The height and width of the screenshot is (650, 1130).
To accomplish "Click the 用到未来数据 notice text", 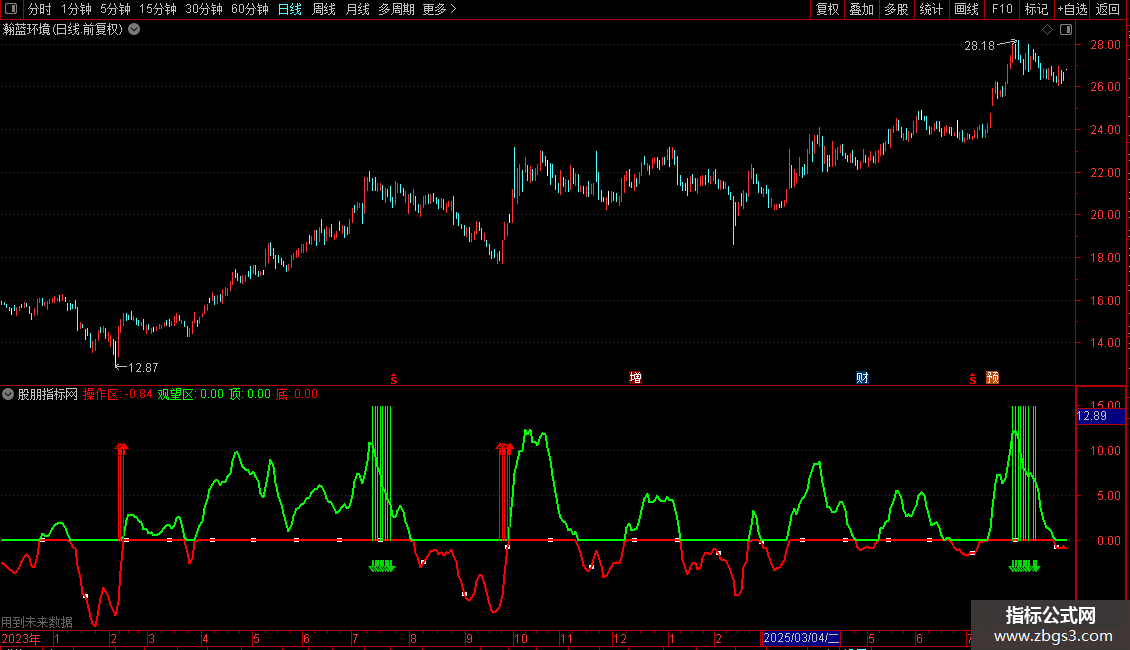I will click(x=37, y=622).
